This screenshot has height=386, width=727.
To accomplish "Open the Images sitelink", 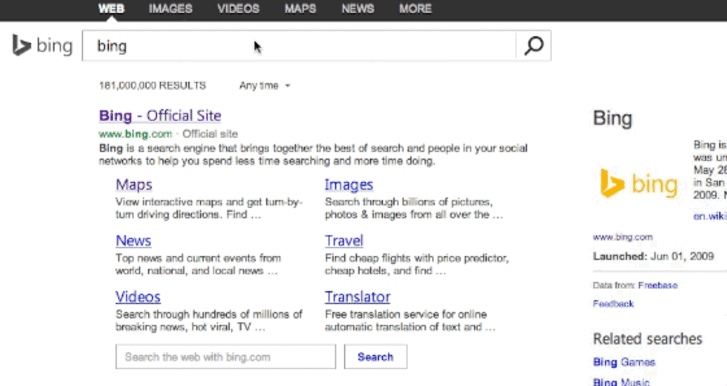I will 349,184.
